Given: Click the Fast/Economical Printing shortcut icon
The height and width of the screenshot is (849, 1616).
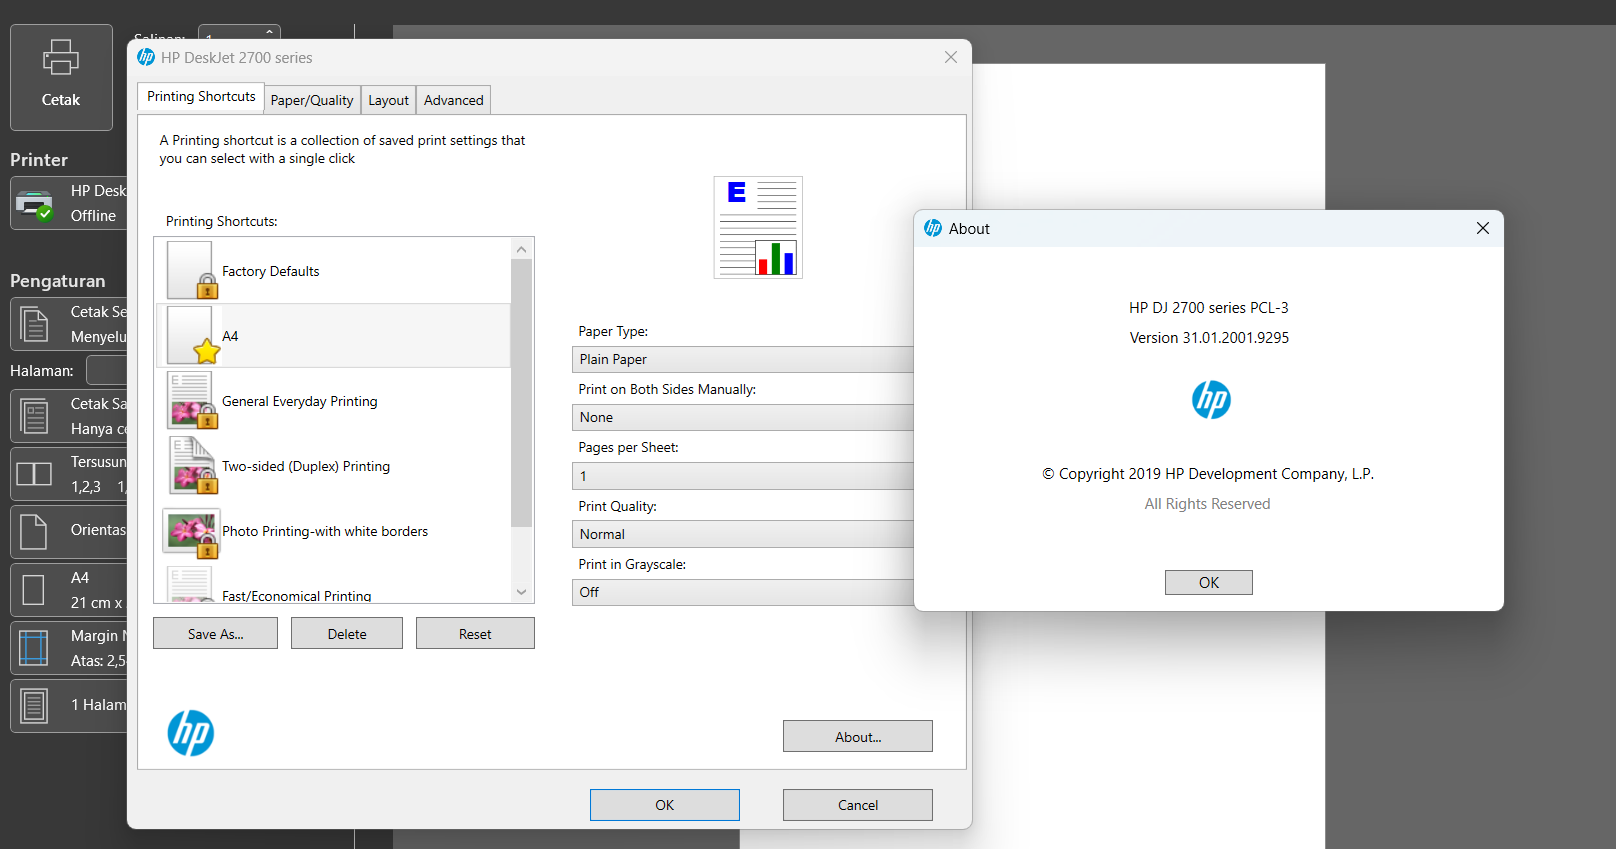Looking at the screenshot, I should pyautogui.click(x=190, y=584).
